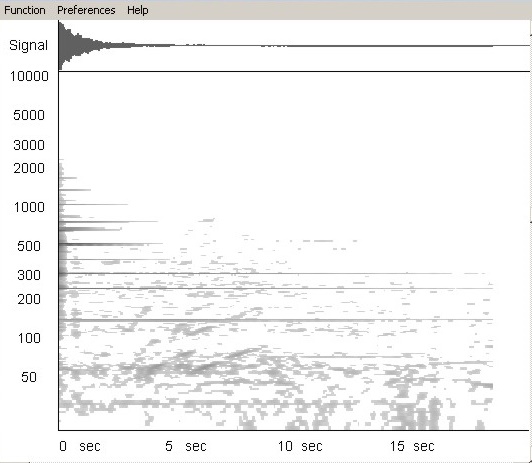
Task: Select the 300 frequency axis label
Action: (29, 275)
